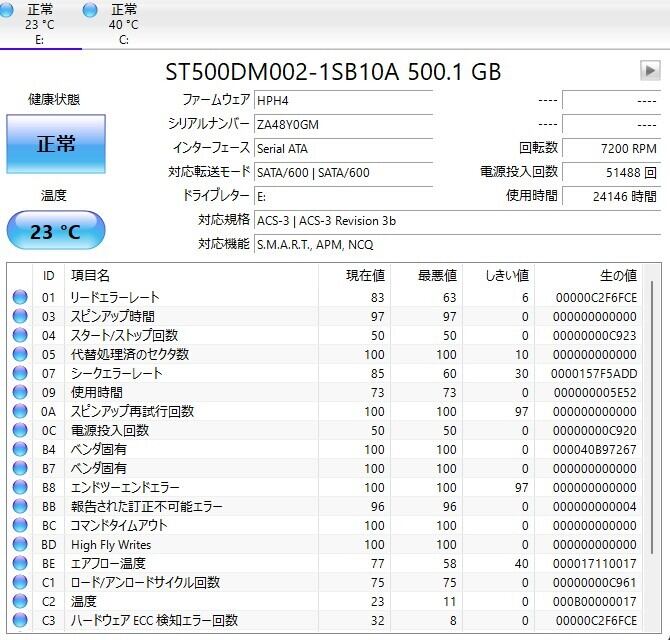Click status icon for エンドツーエンドエラー row
The width and height of the screenshot is (670, 640).
[x=20, y=487]
